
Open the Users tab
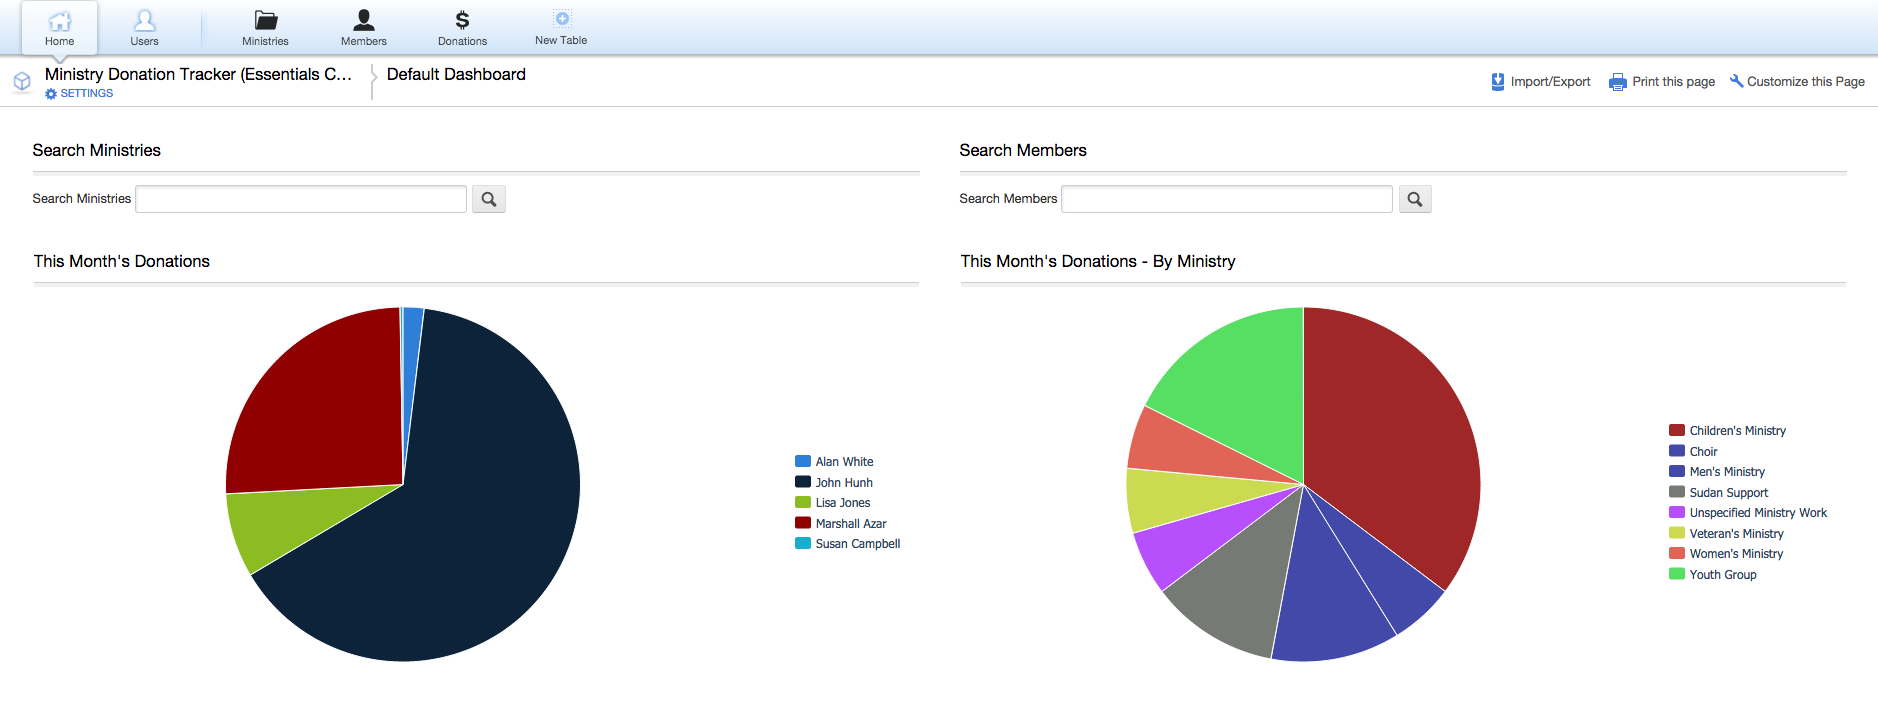pyautogui.click(x=144, y=28)
